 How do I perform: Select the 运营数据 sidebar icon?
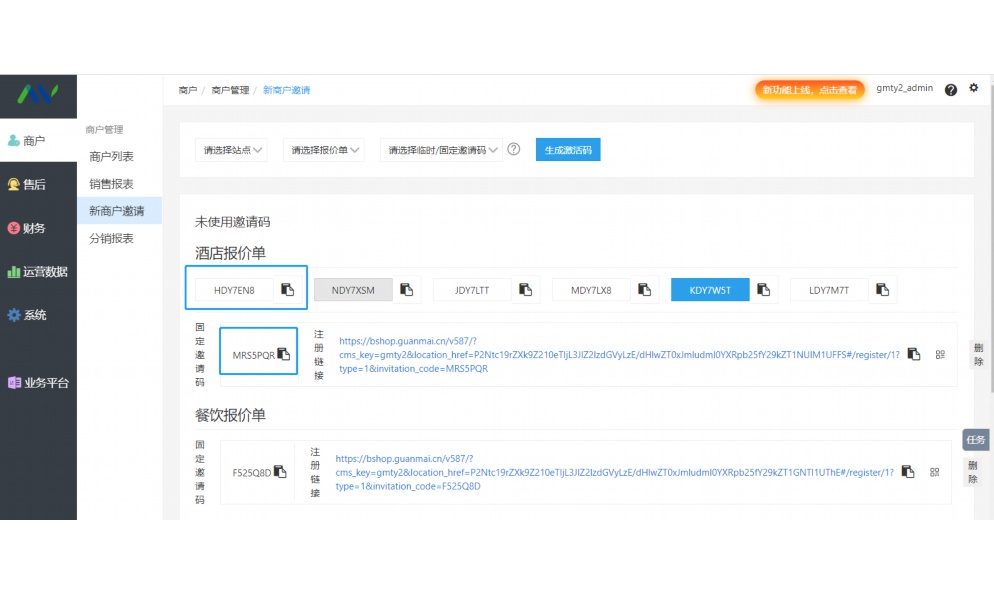(40, 271)
